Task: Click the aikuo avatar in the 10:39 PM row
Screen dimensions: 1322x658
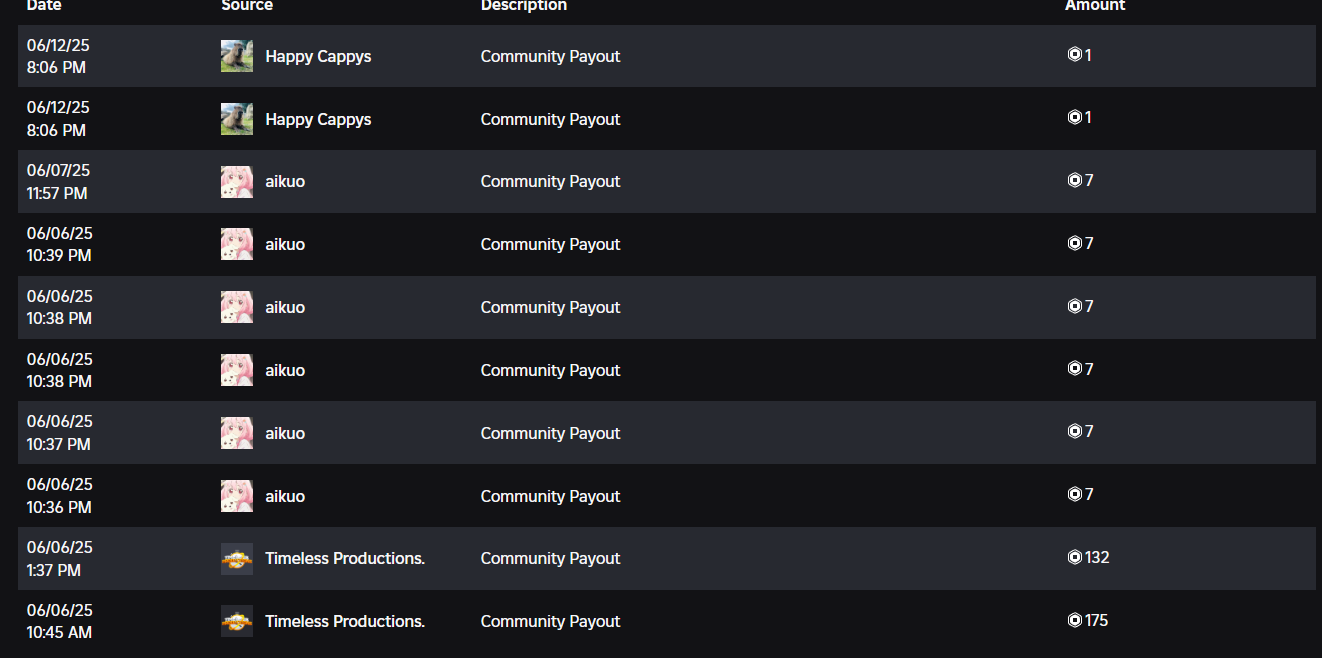Action: click(x=237, y=244)
